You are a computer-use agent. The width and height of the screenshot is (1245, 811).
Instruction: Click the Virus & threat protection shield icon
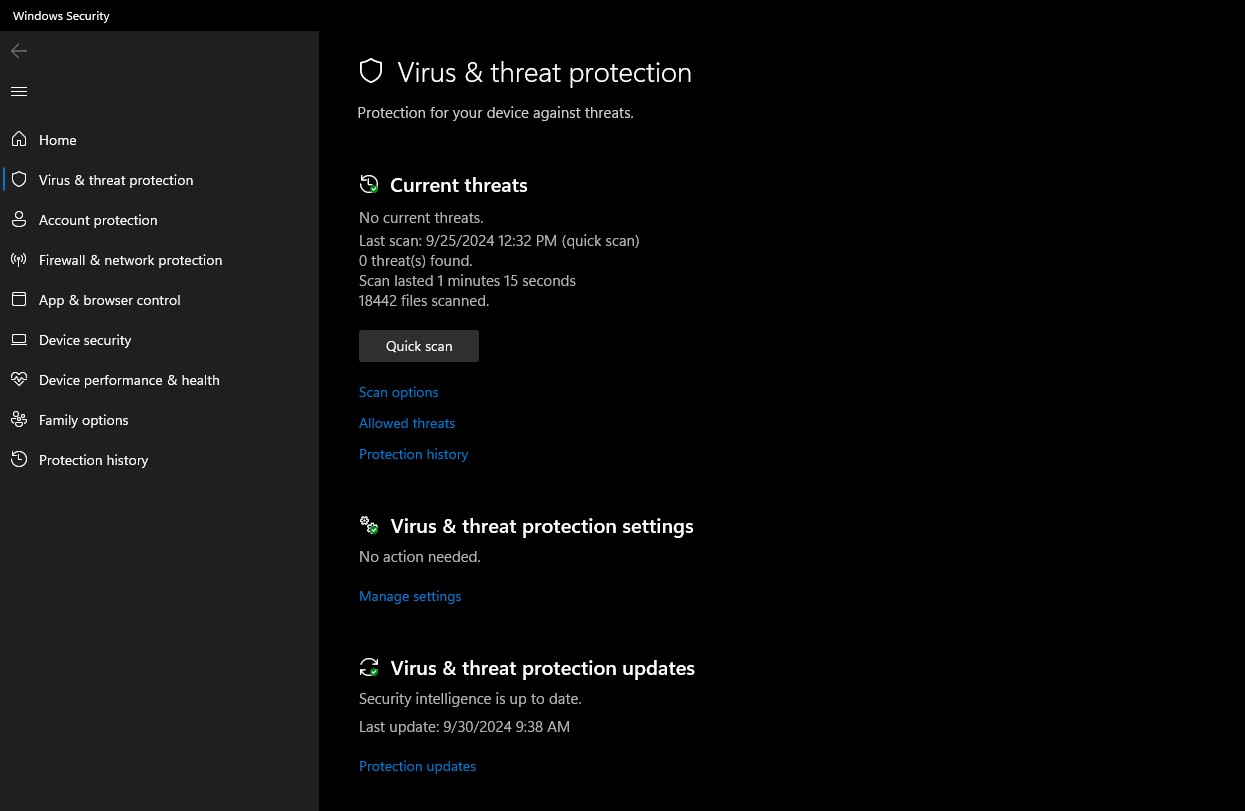pos(371,71)
